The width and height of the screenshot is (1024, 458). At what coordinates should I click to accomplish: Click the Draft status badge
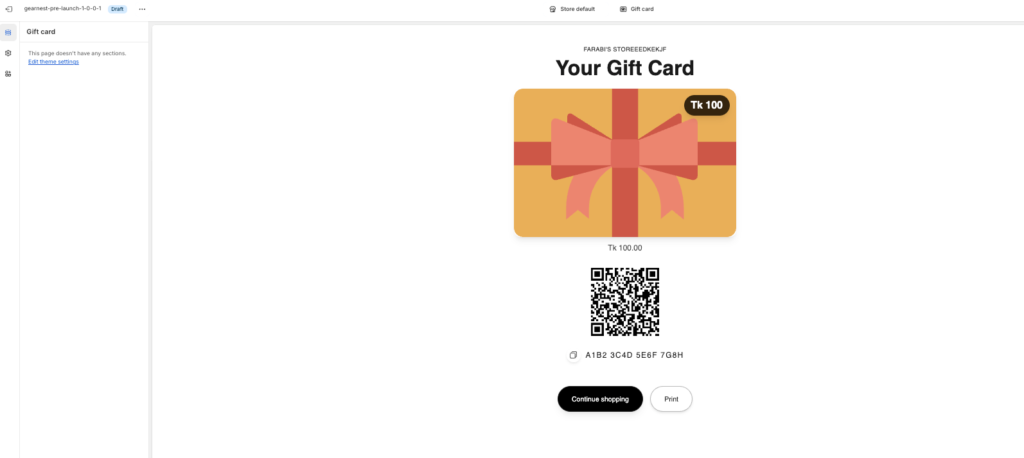[x=118, y=9]
